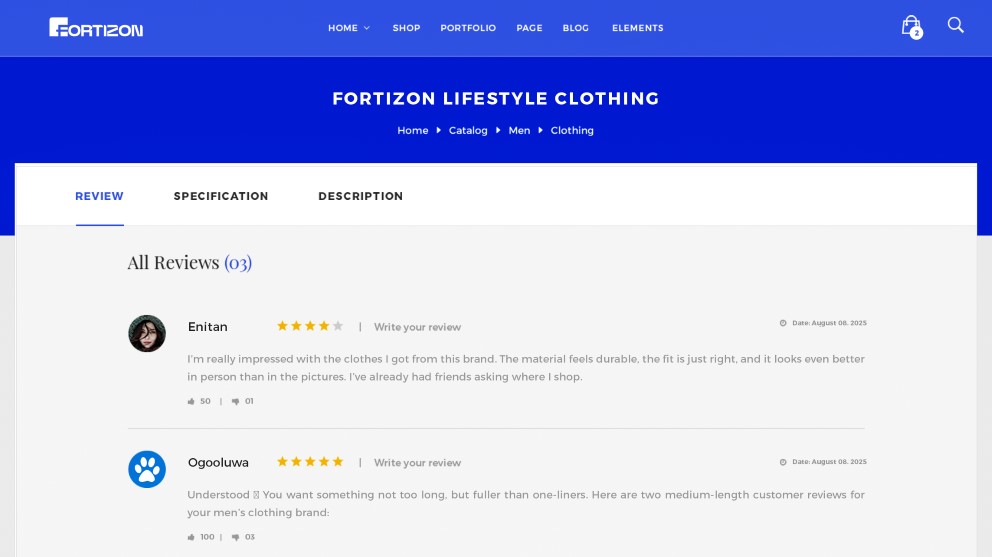Go to Catalog in breadcrumb

(x=468, y=130)
